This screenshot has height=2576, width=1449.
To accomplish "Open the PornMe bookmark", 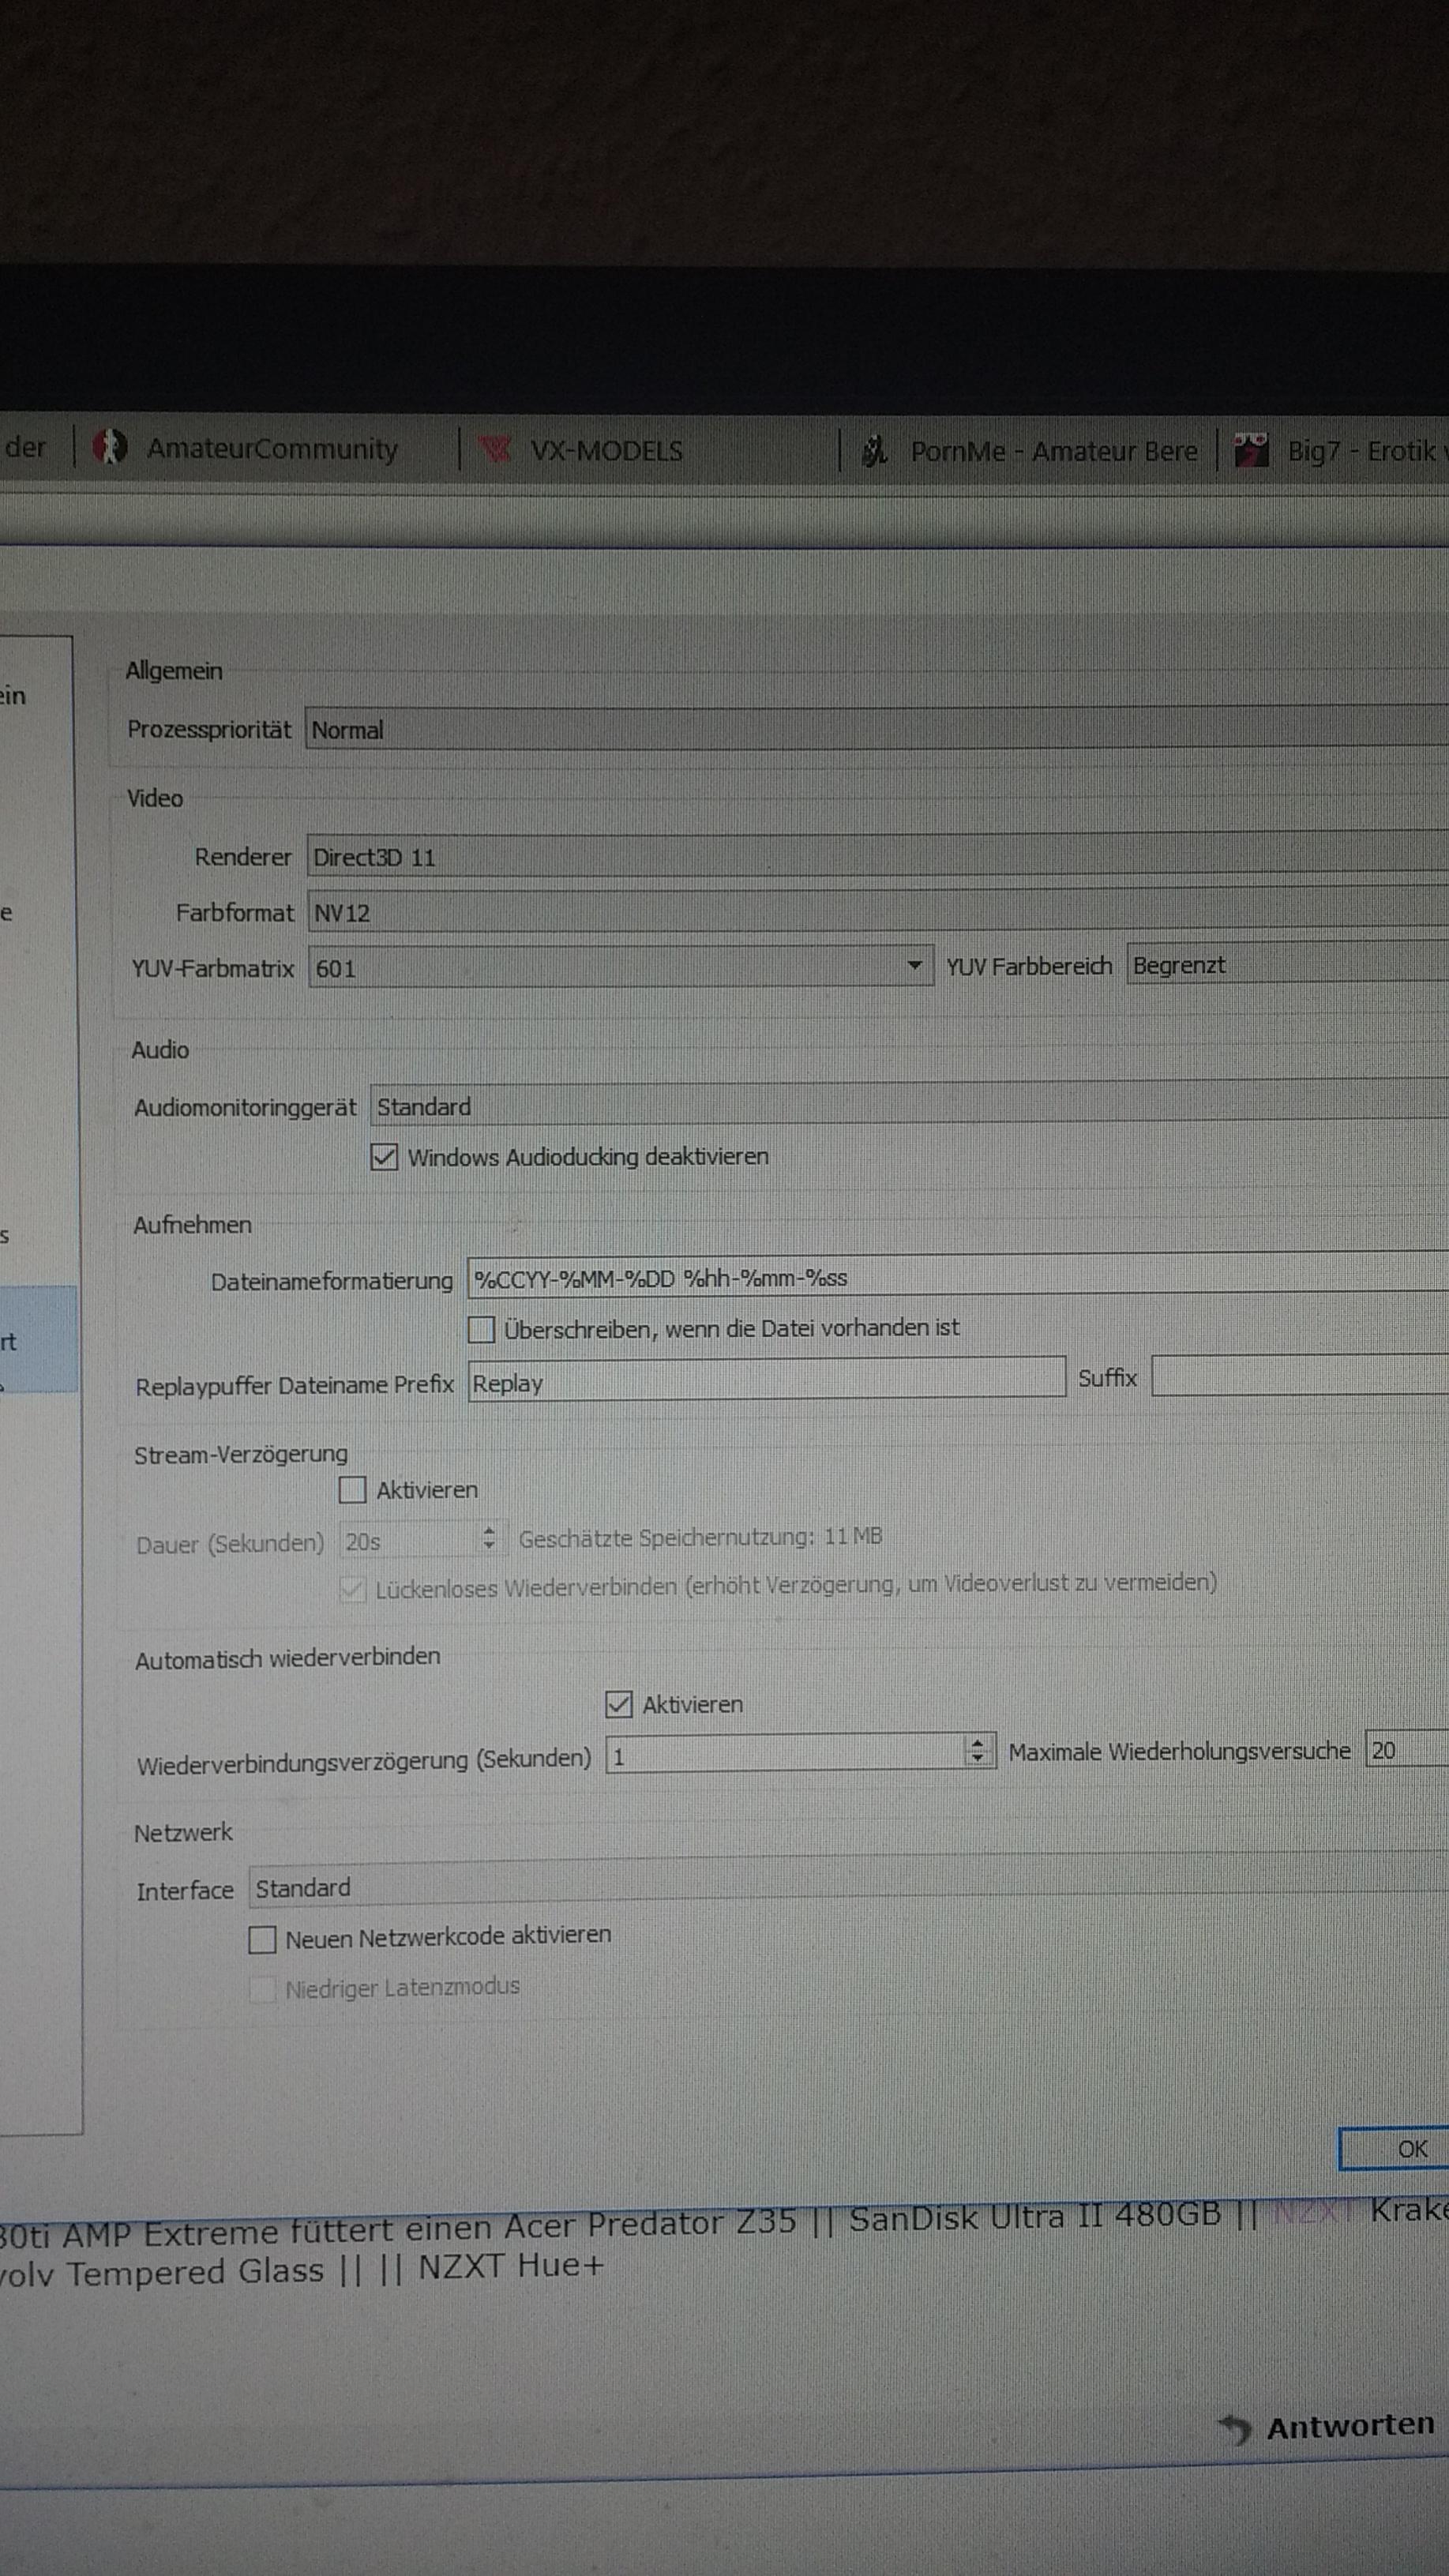I will 1030,452.
